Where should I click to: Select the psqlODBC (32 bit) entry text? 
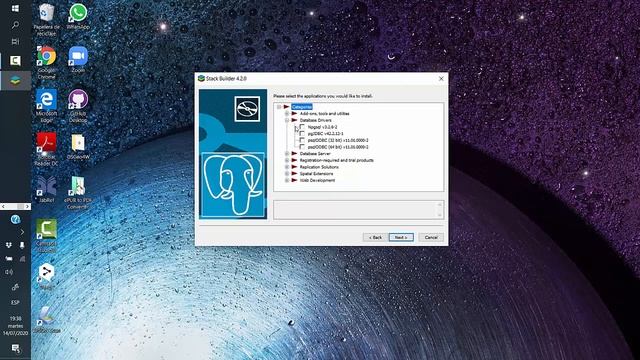(x=338, y=140)
